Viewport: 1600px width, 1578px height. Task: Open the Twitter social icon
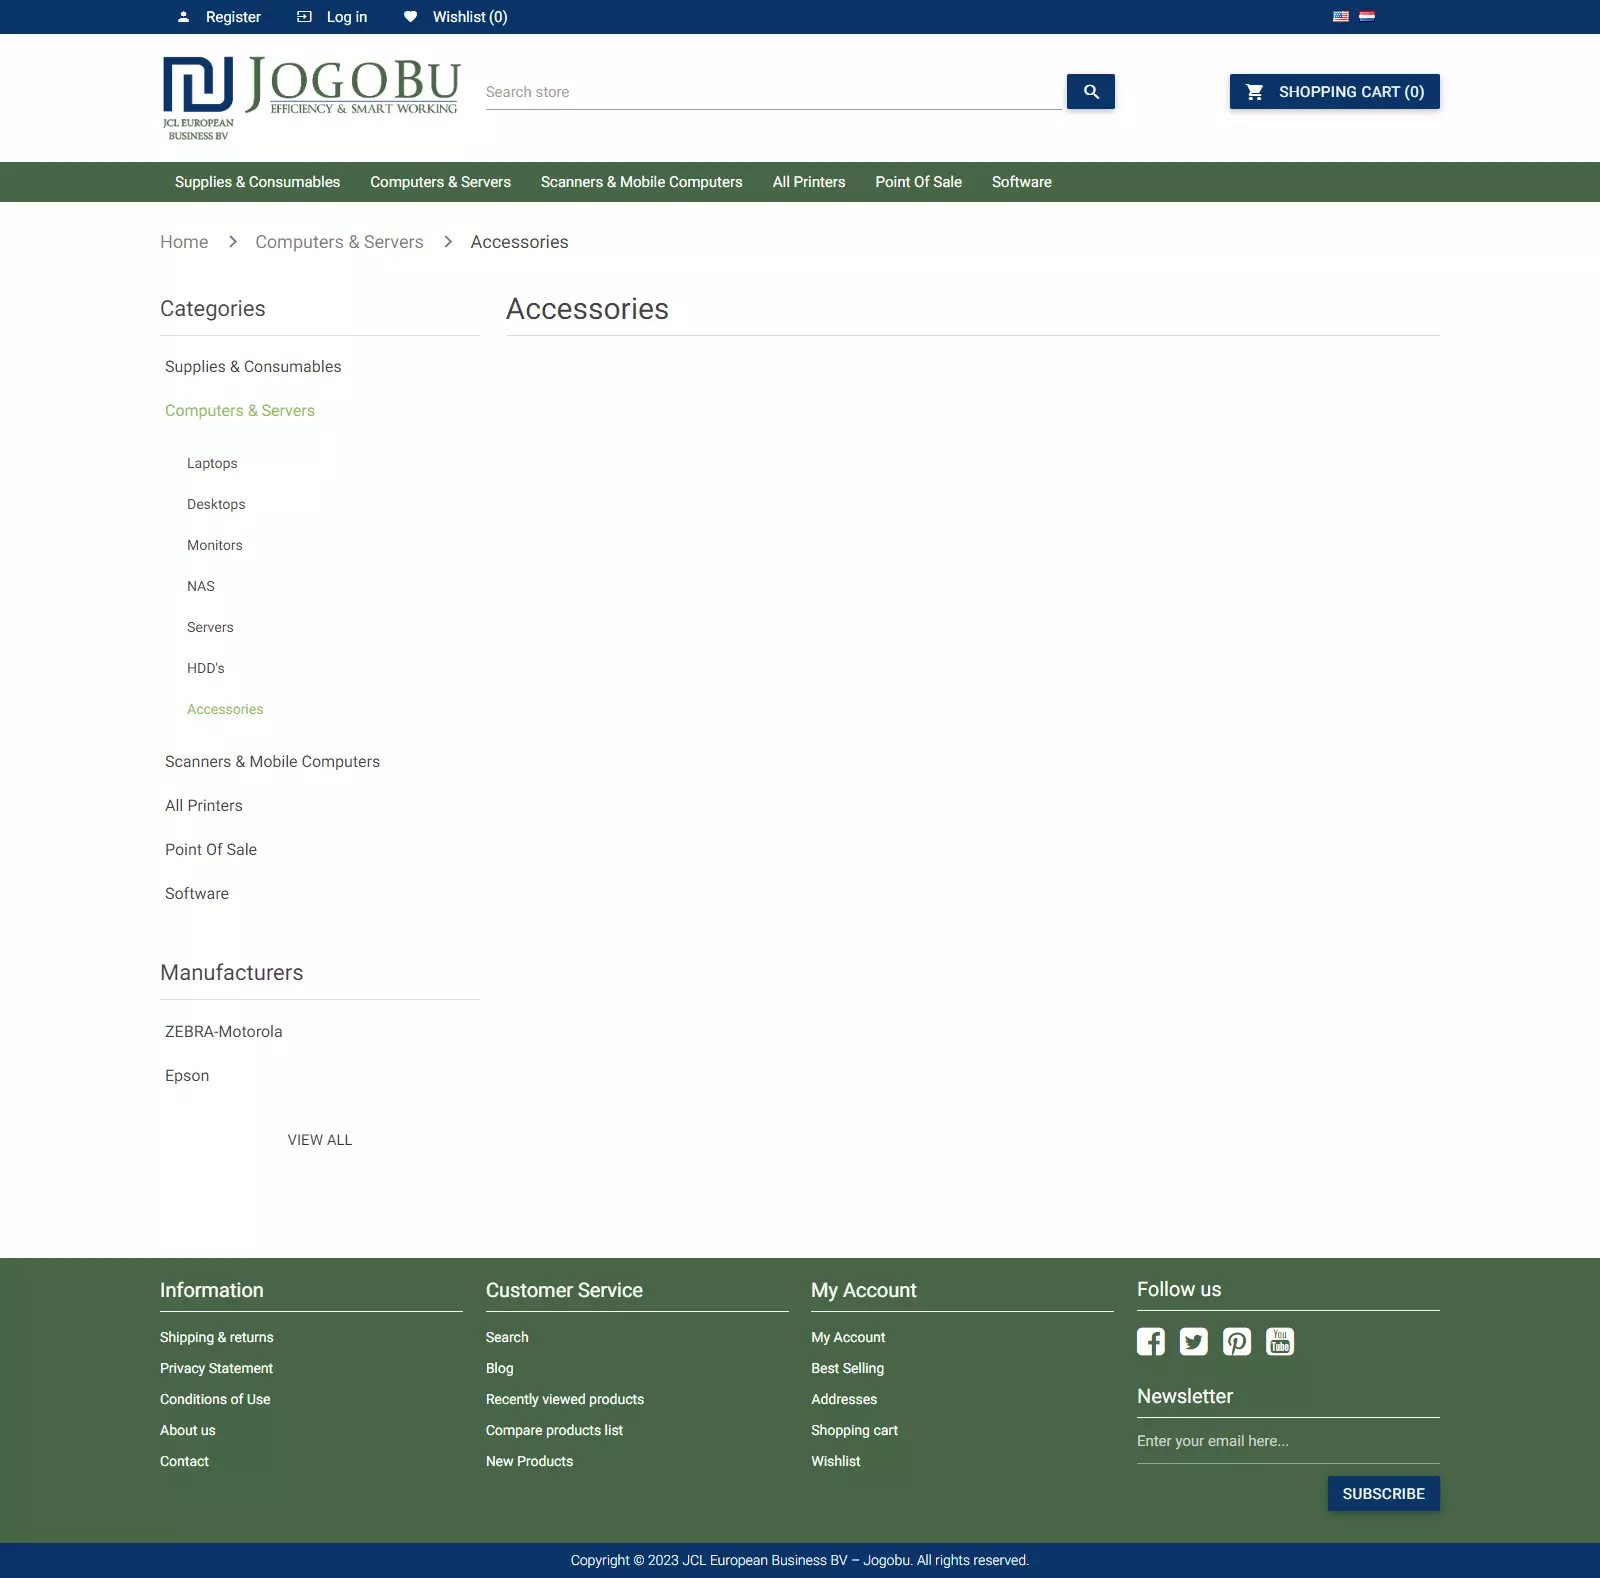click(1193, 1341)
